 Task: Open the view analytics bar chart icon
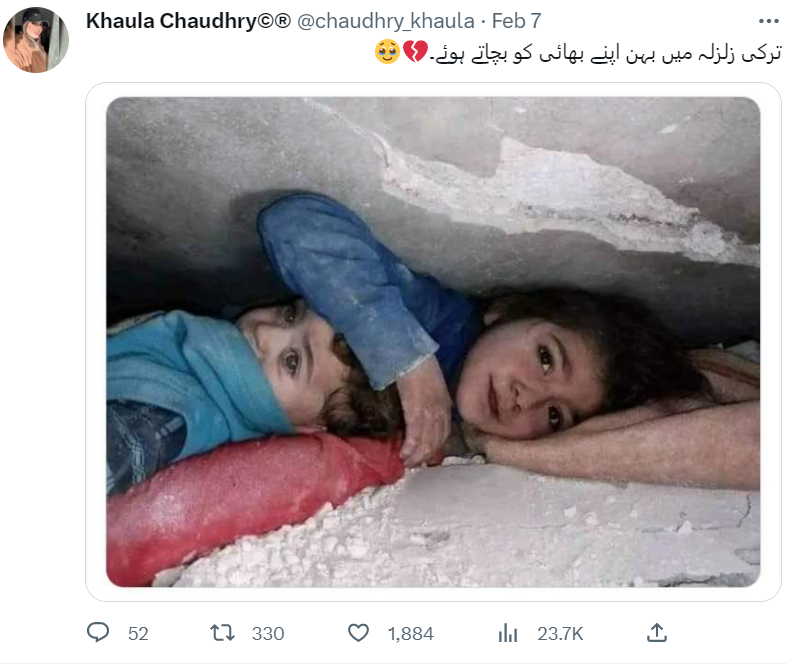(x=507, y=632)
